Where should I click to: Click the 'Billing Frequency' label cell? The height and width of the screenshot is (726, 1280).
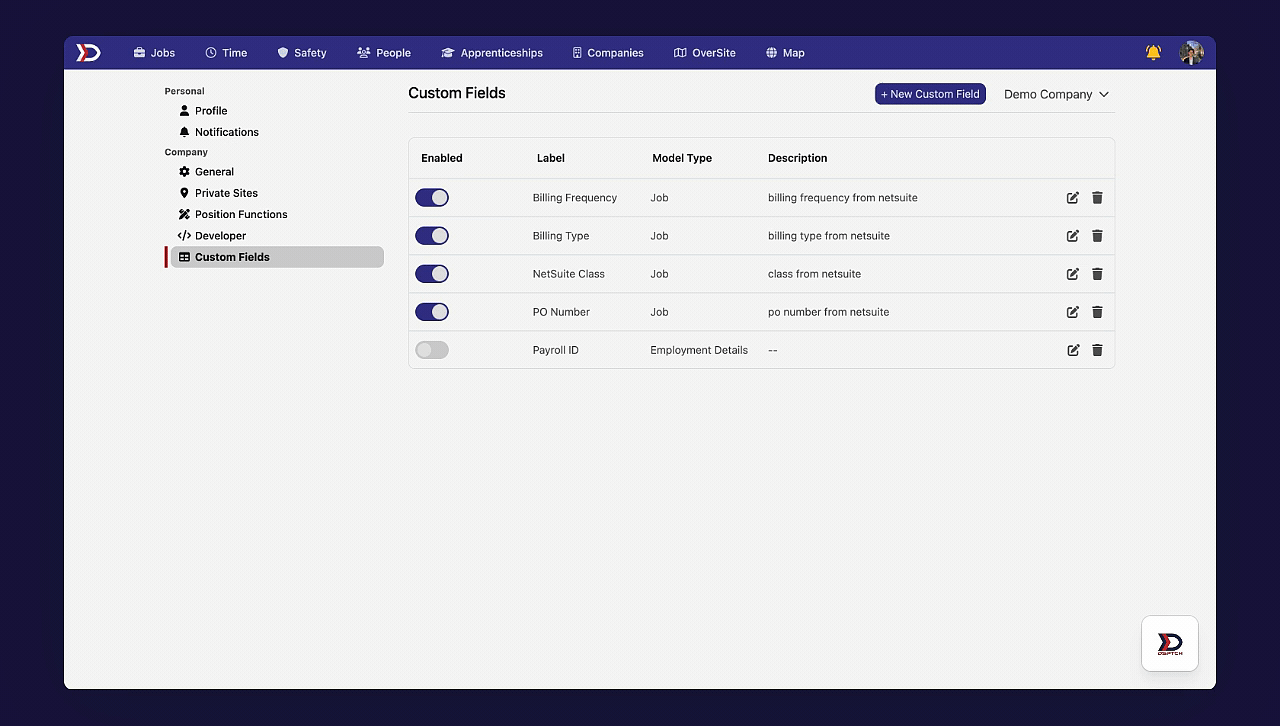tap(575, 198)
